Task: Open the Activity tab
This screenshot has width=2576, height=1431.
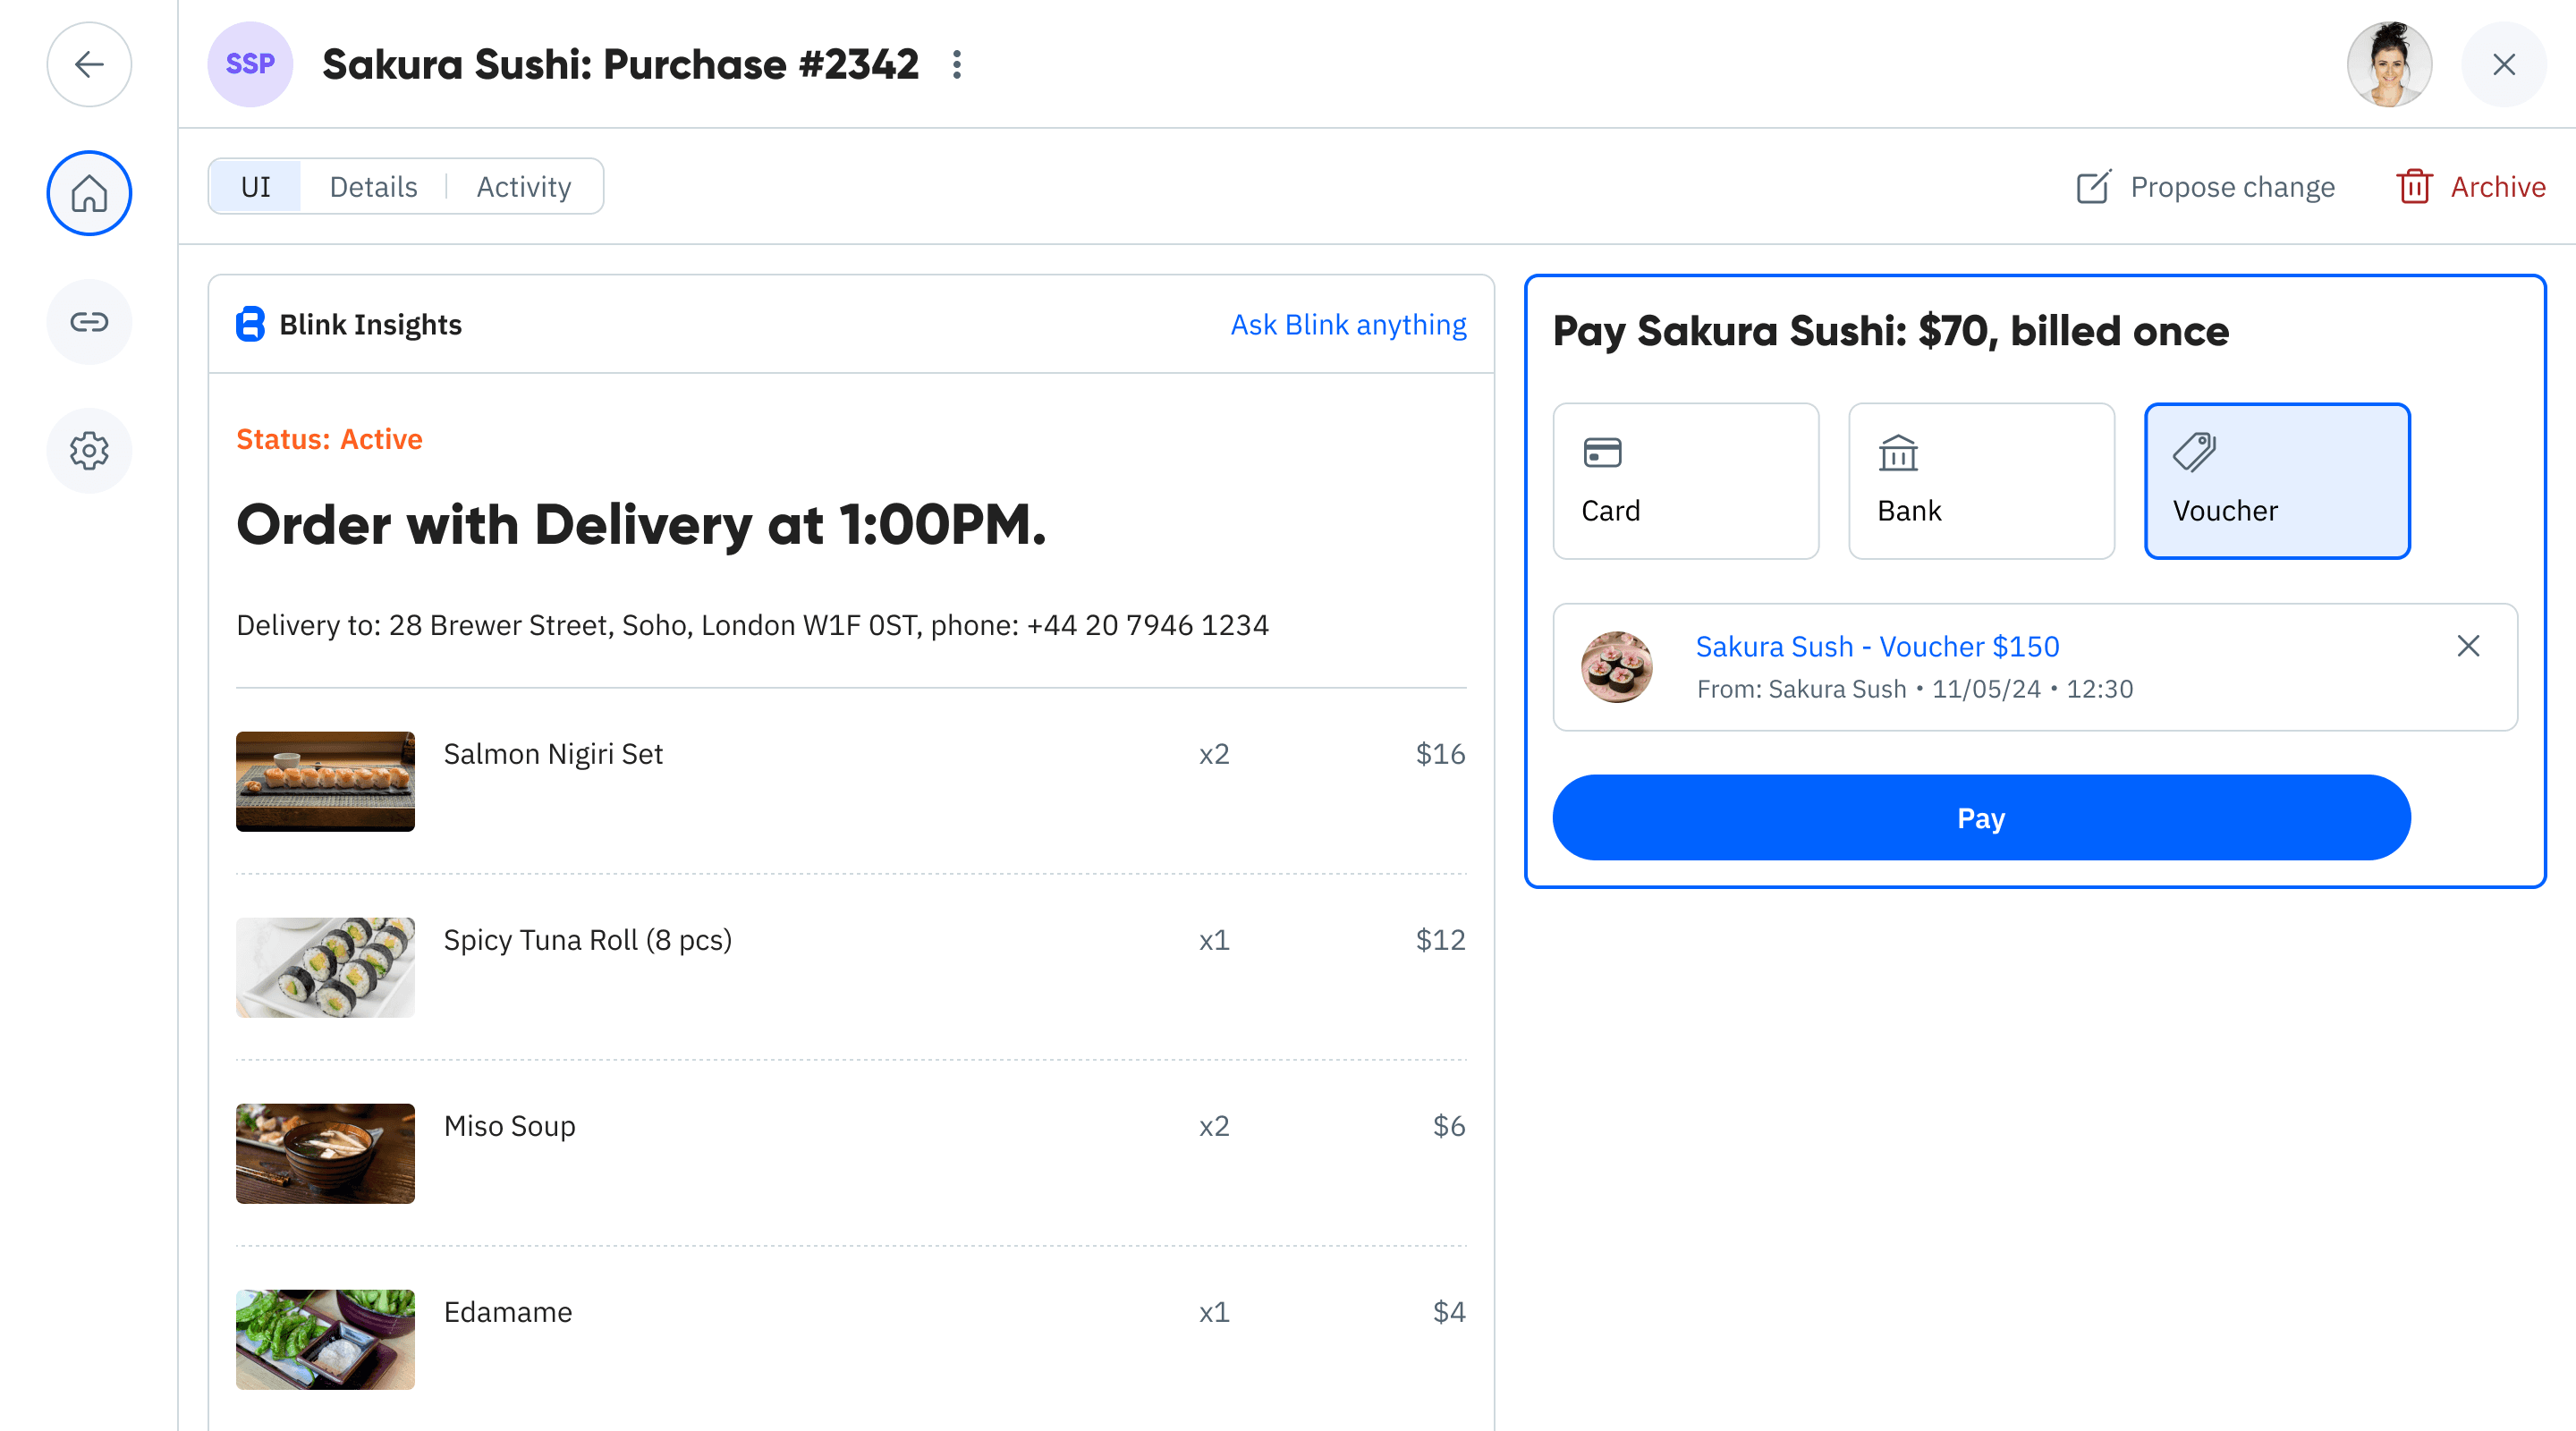Action: 523,186
